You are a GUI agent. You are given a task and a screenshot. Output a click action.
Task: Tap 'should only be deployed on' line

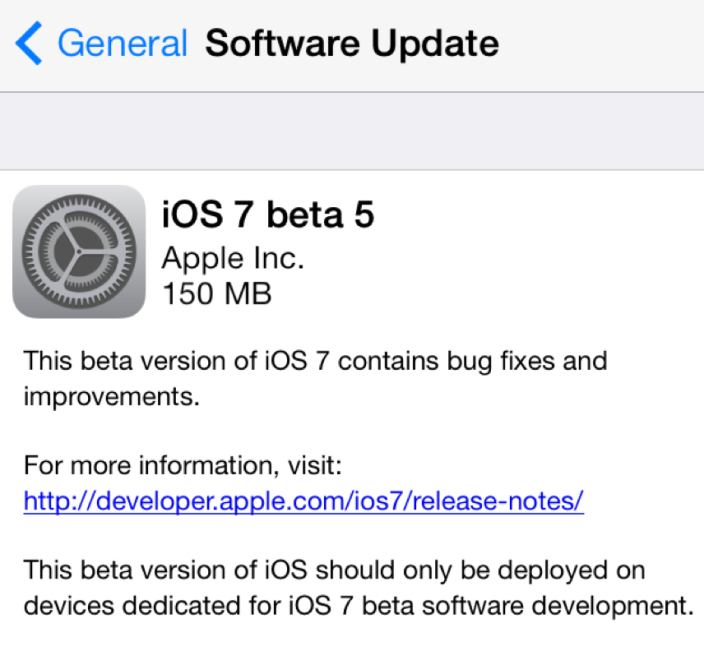[480, 570]
